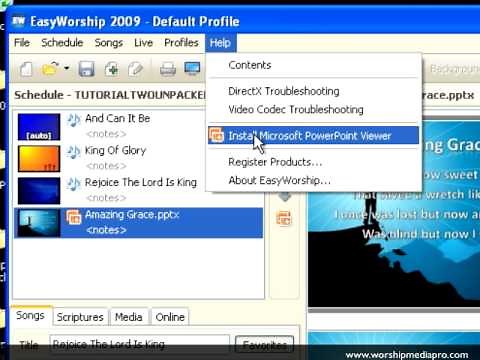
Task: Click the EasyWorship title bar icon
Action: 19,21
